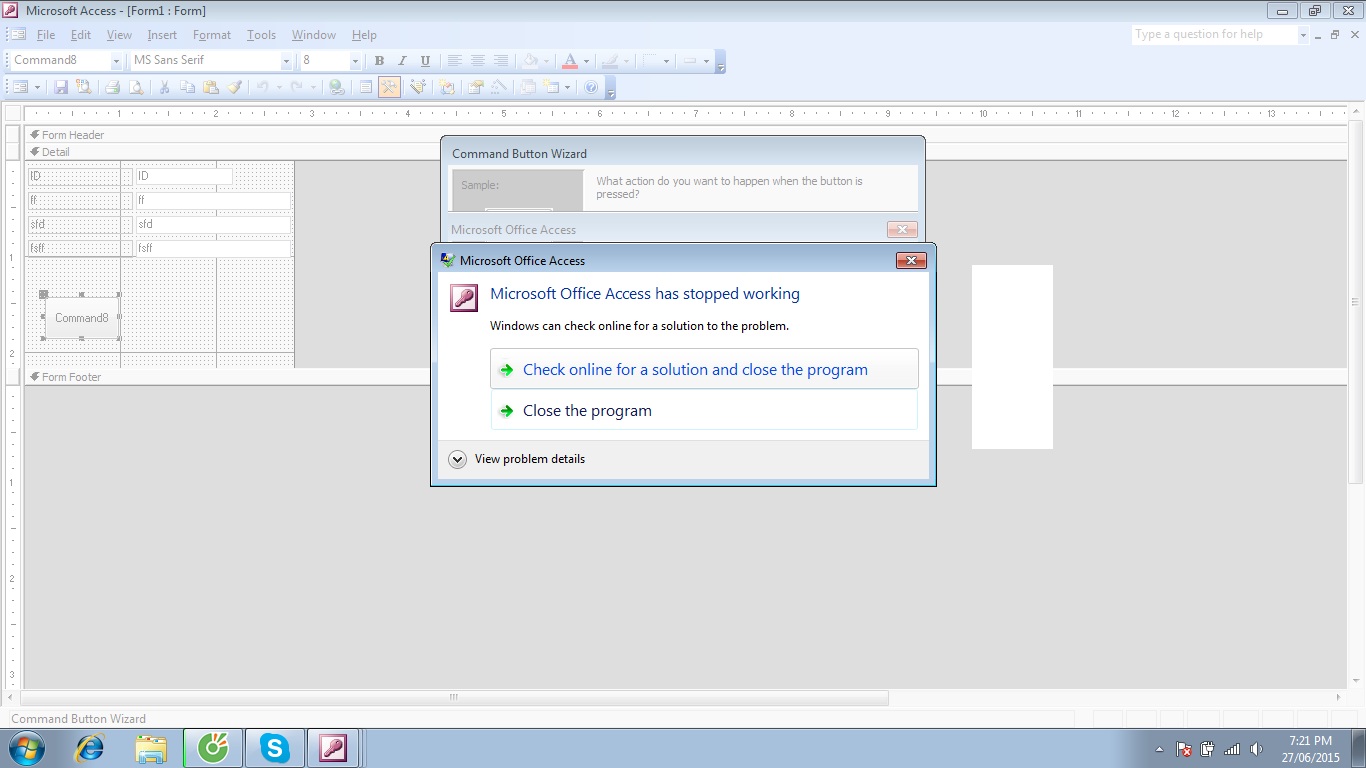This screenshot has height=768, width=1366.
Task: Click the font color red swatch button
Action: pos(570,61)
